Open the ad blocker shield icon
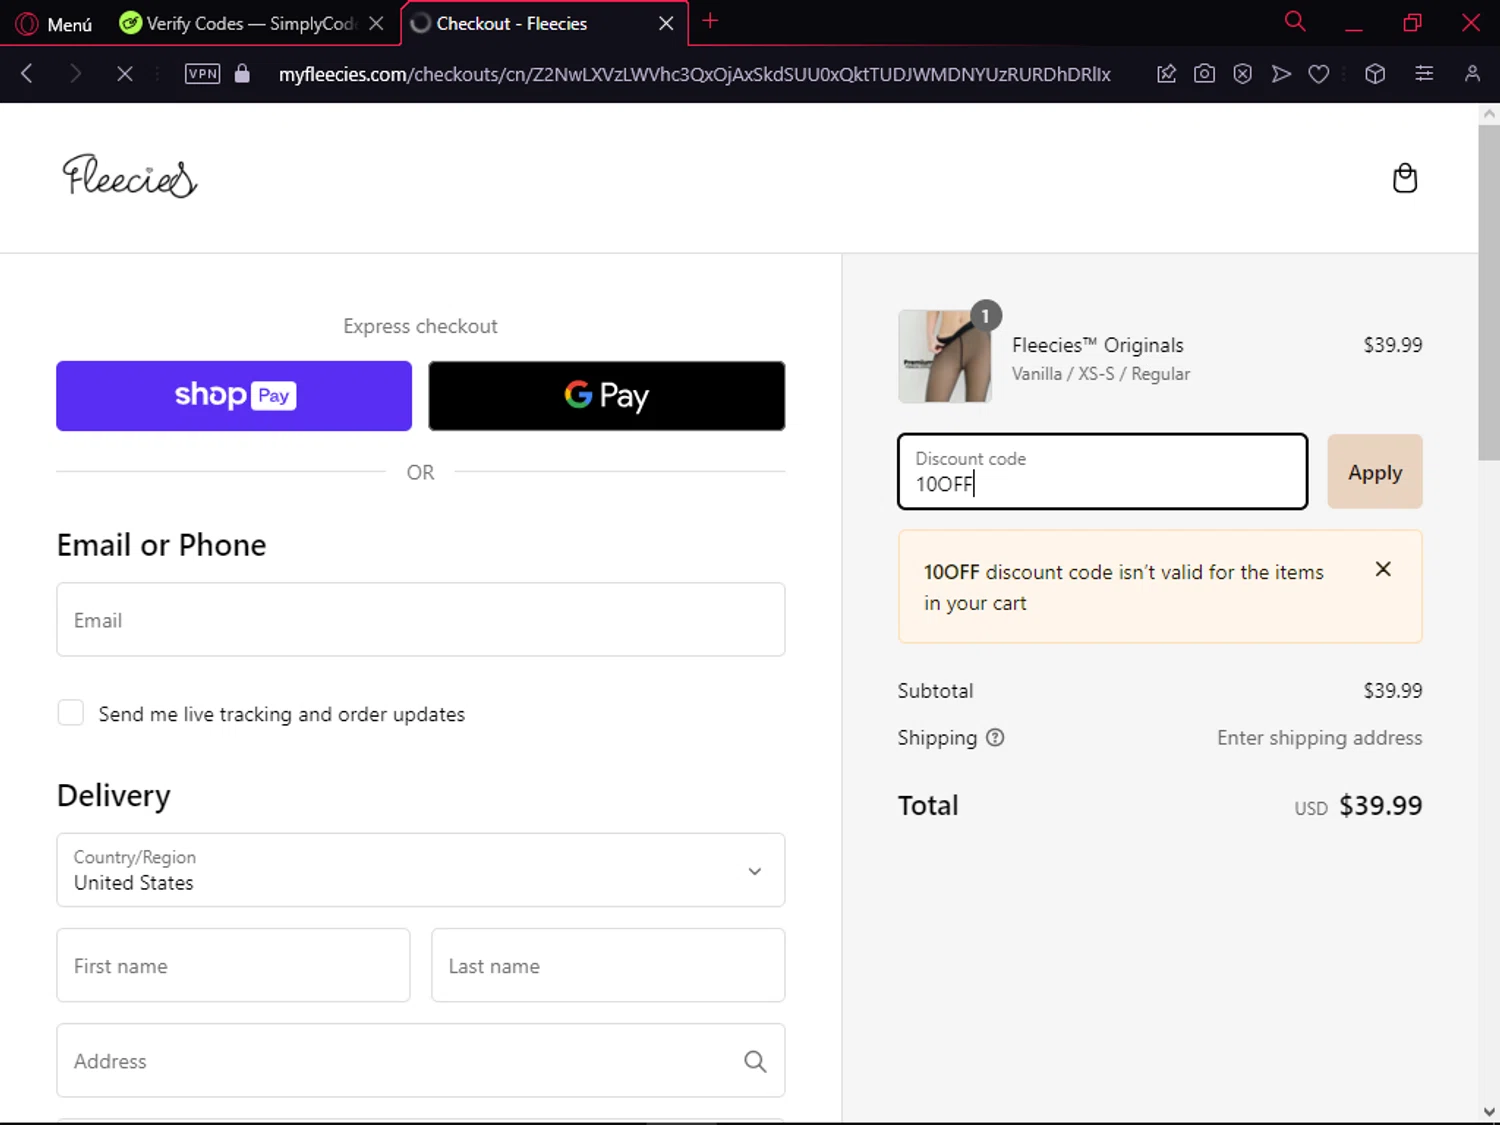This screenshot has width=1500, height=1125. coord(1242,73)
